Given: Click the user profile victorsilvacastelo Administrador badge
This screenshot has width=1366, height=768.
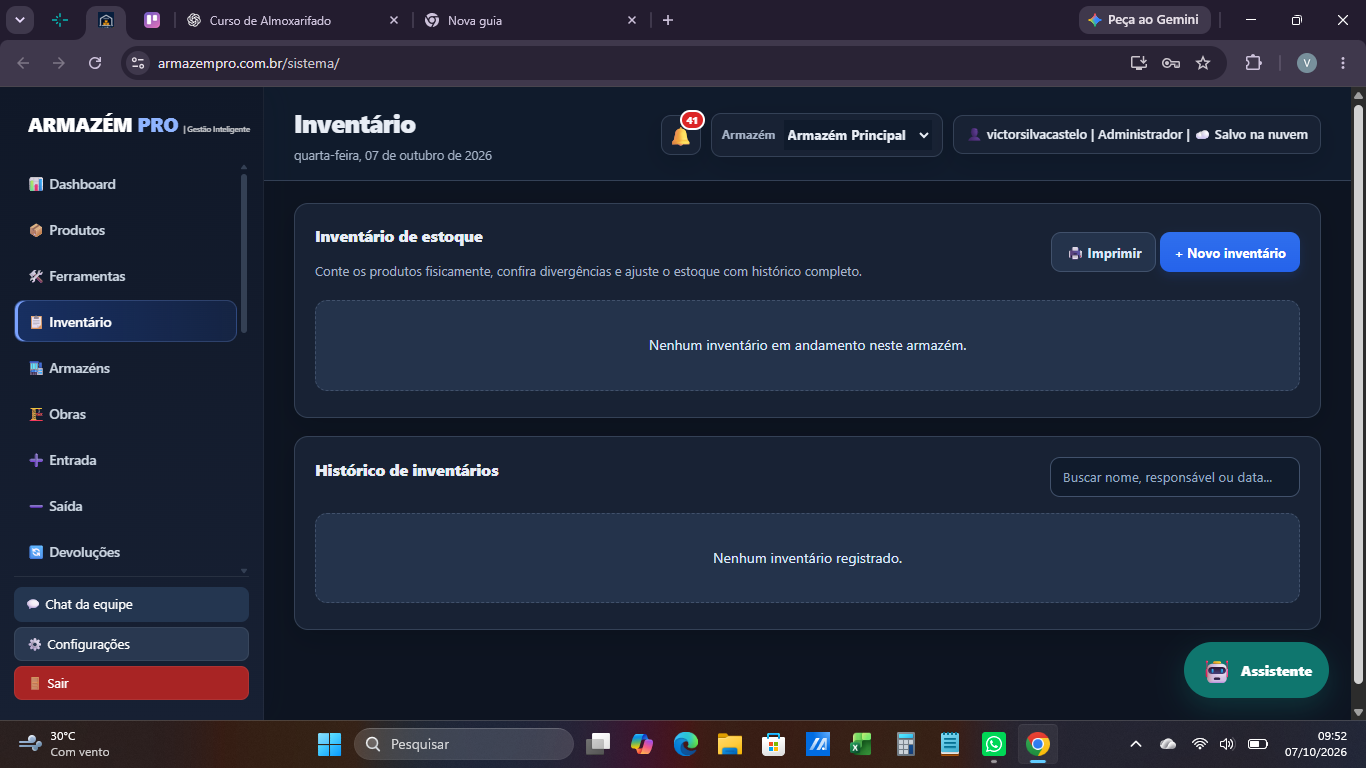Looking at the screenshot, I should click(1137, 135).
